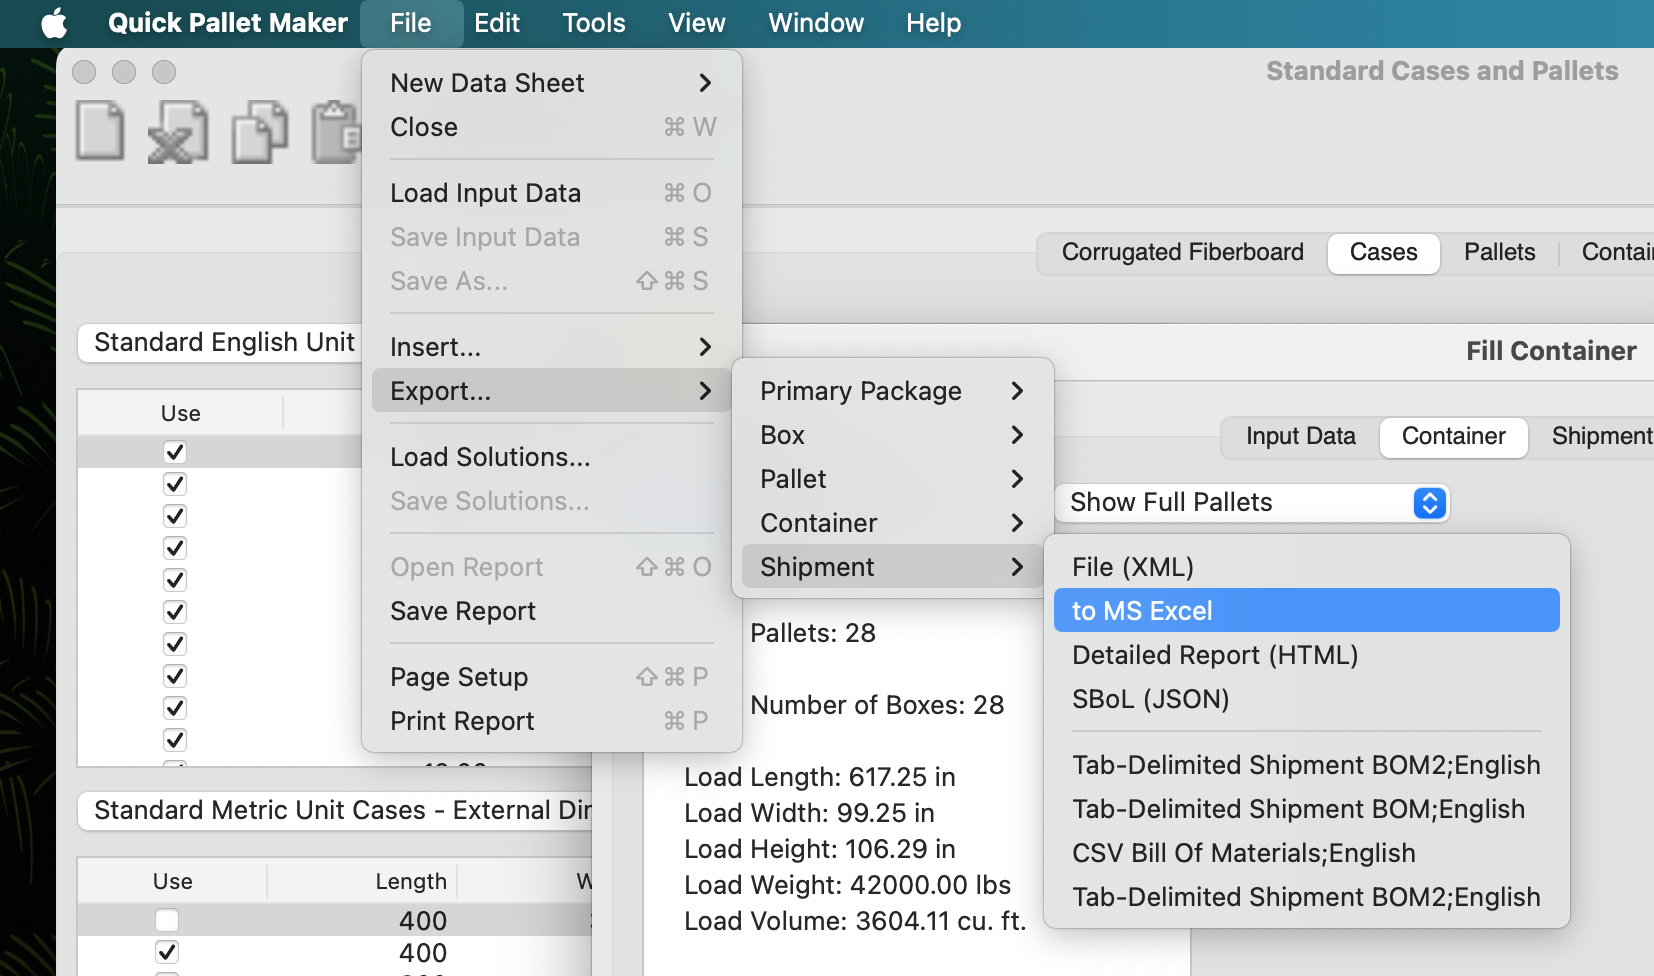Open the Window menu
The height and width of the screenshot is (976, 1654).
[816, 23]
